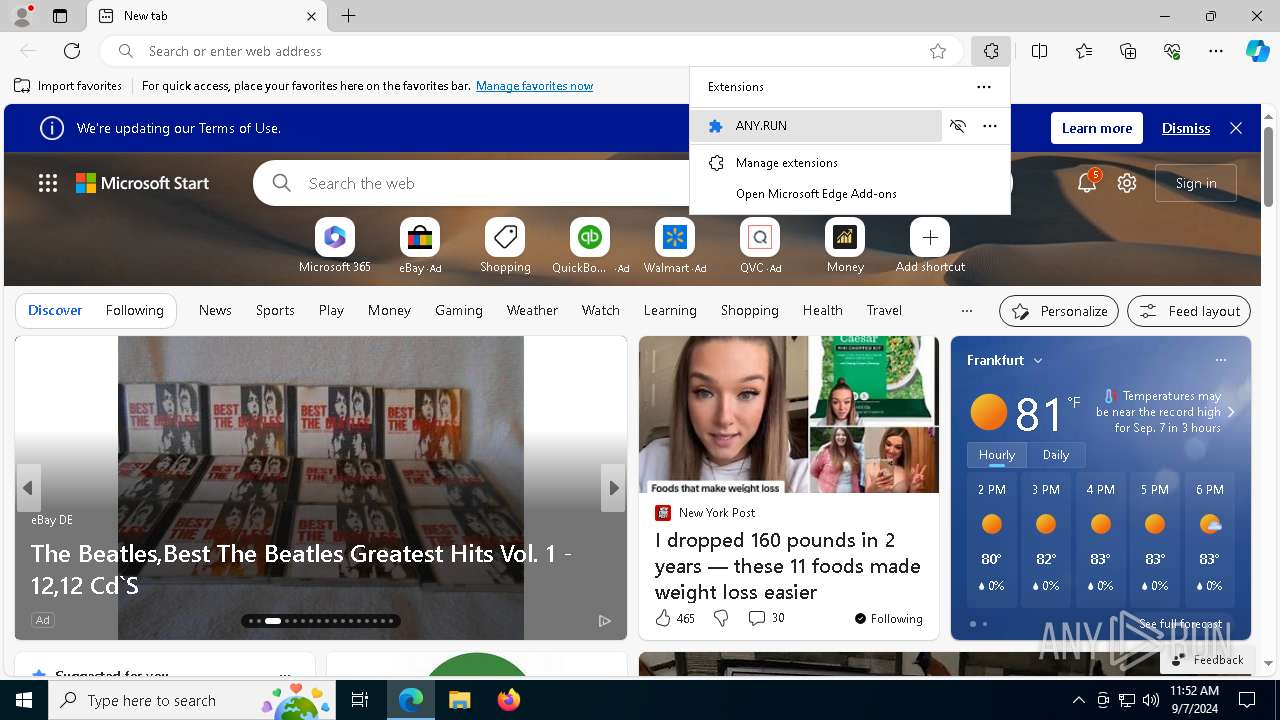1280x720 pixels.
Task: Open the Microsoft Start app launcher grid
Action: (x=47, y=183)
